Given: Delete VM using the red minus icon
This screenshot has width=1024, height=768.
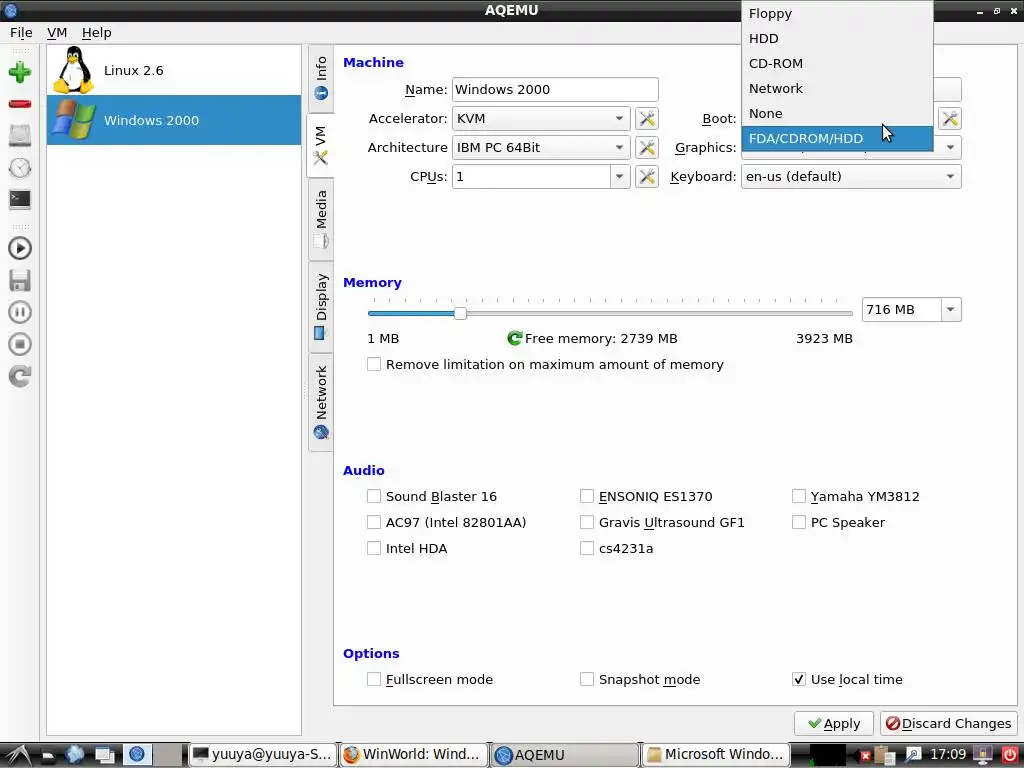Looking at the screenshot, I should tap(20, 104).
